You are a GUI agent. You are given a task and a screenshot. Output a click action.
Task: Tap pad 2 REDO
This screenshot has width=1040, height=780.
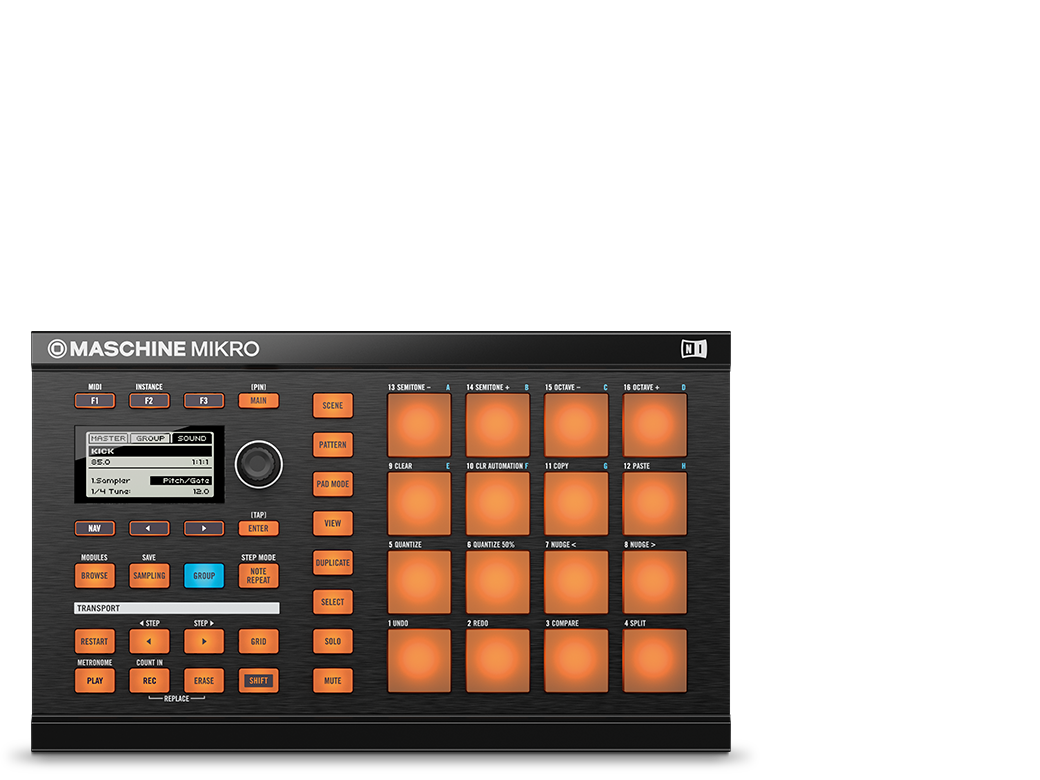(x=497, y=661)
